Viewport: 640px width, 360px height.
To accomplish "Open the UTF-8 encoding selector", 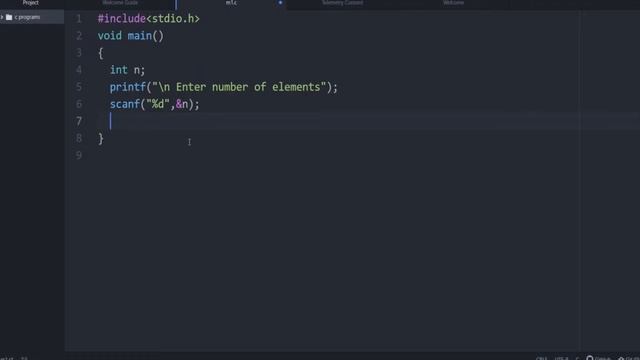I will point(561,358).
